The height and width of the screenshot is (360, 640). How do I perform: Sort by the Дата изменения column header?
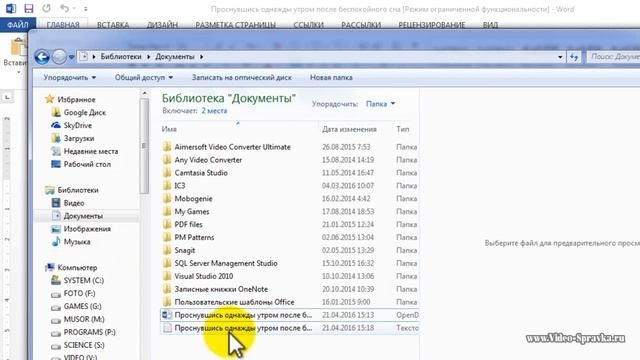click(349, 129)
